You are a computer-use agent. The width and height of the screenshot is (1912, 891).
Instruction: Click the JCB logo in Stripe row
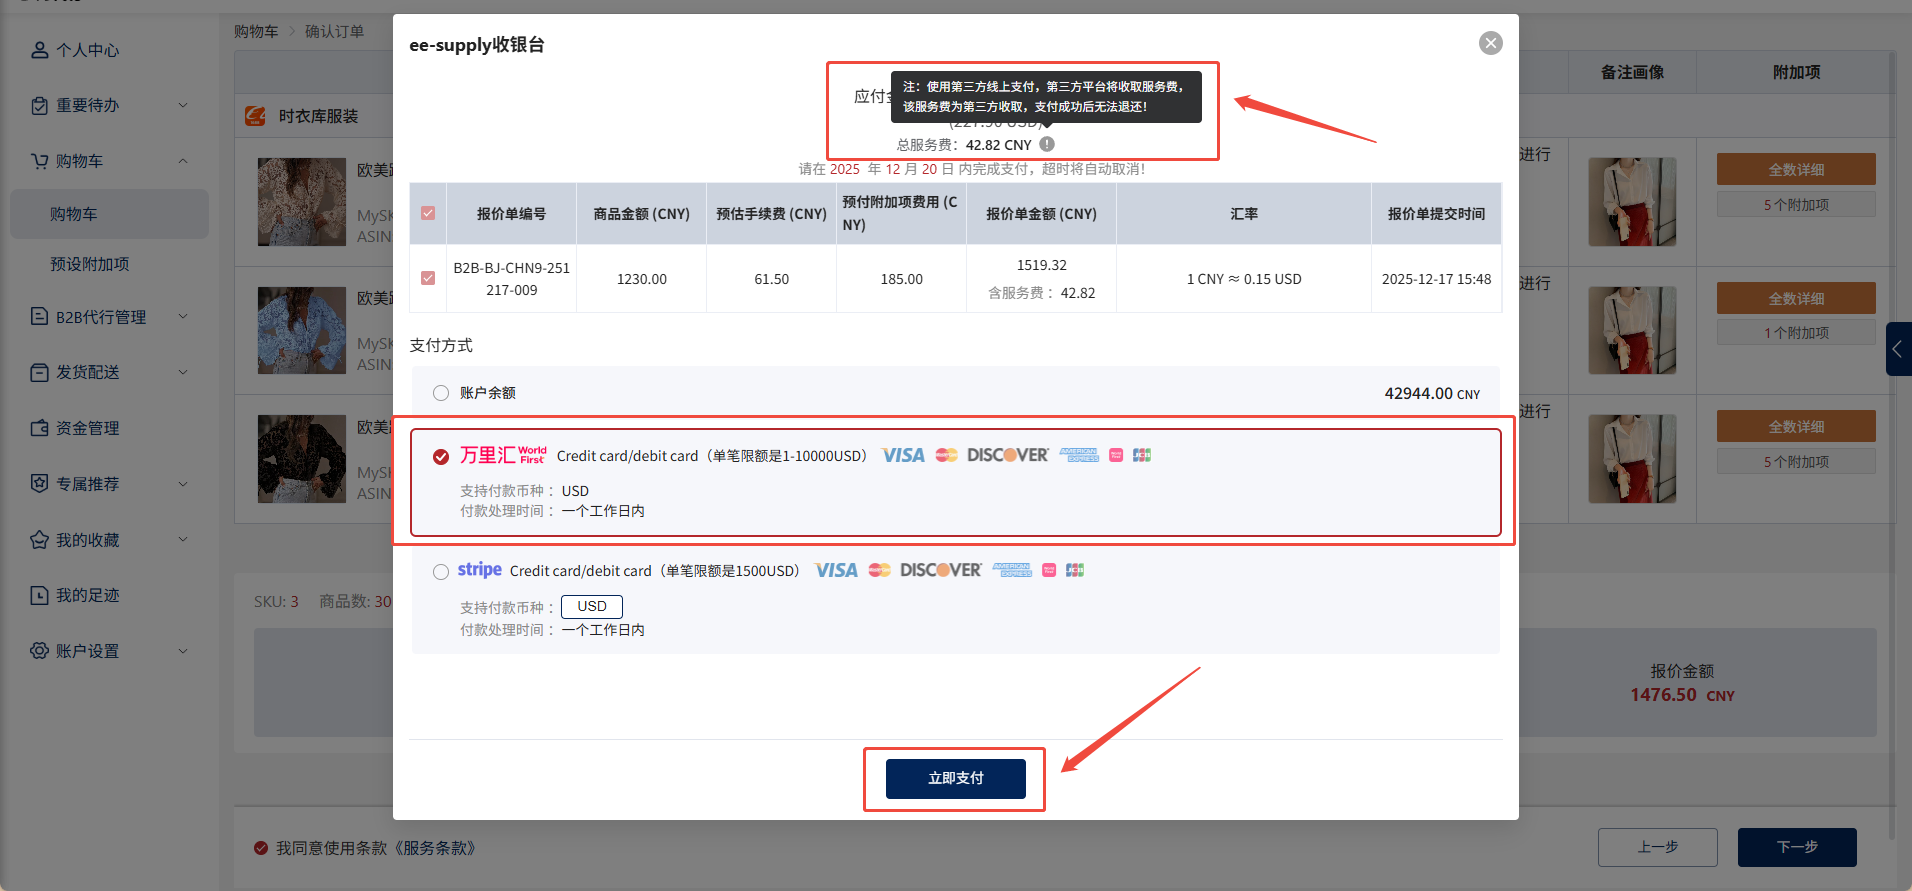pyautogui.click(x=1075, y=570)
